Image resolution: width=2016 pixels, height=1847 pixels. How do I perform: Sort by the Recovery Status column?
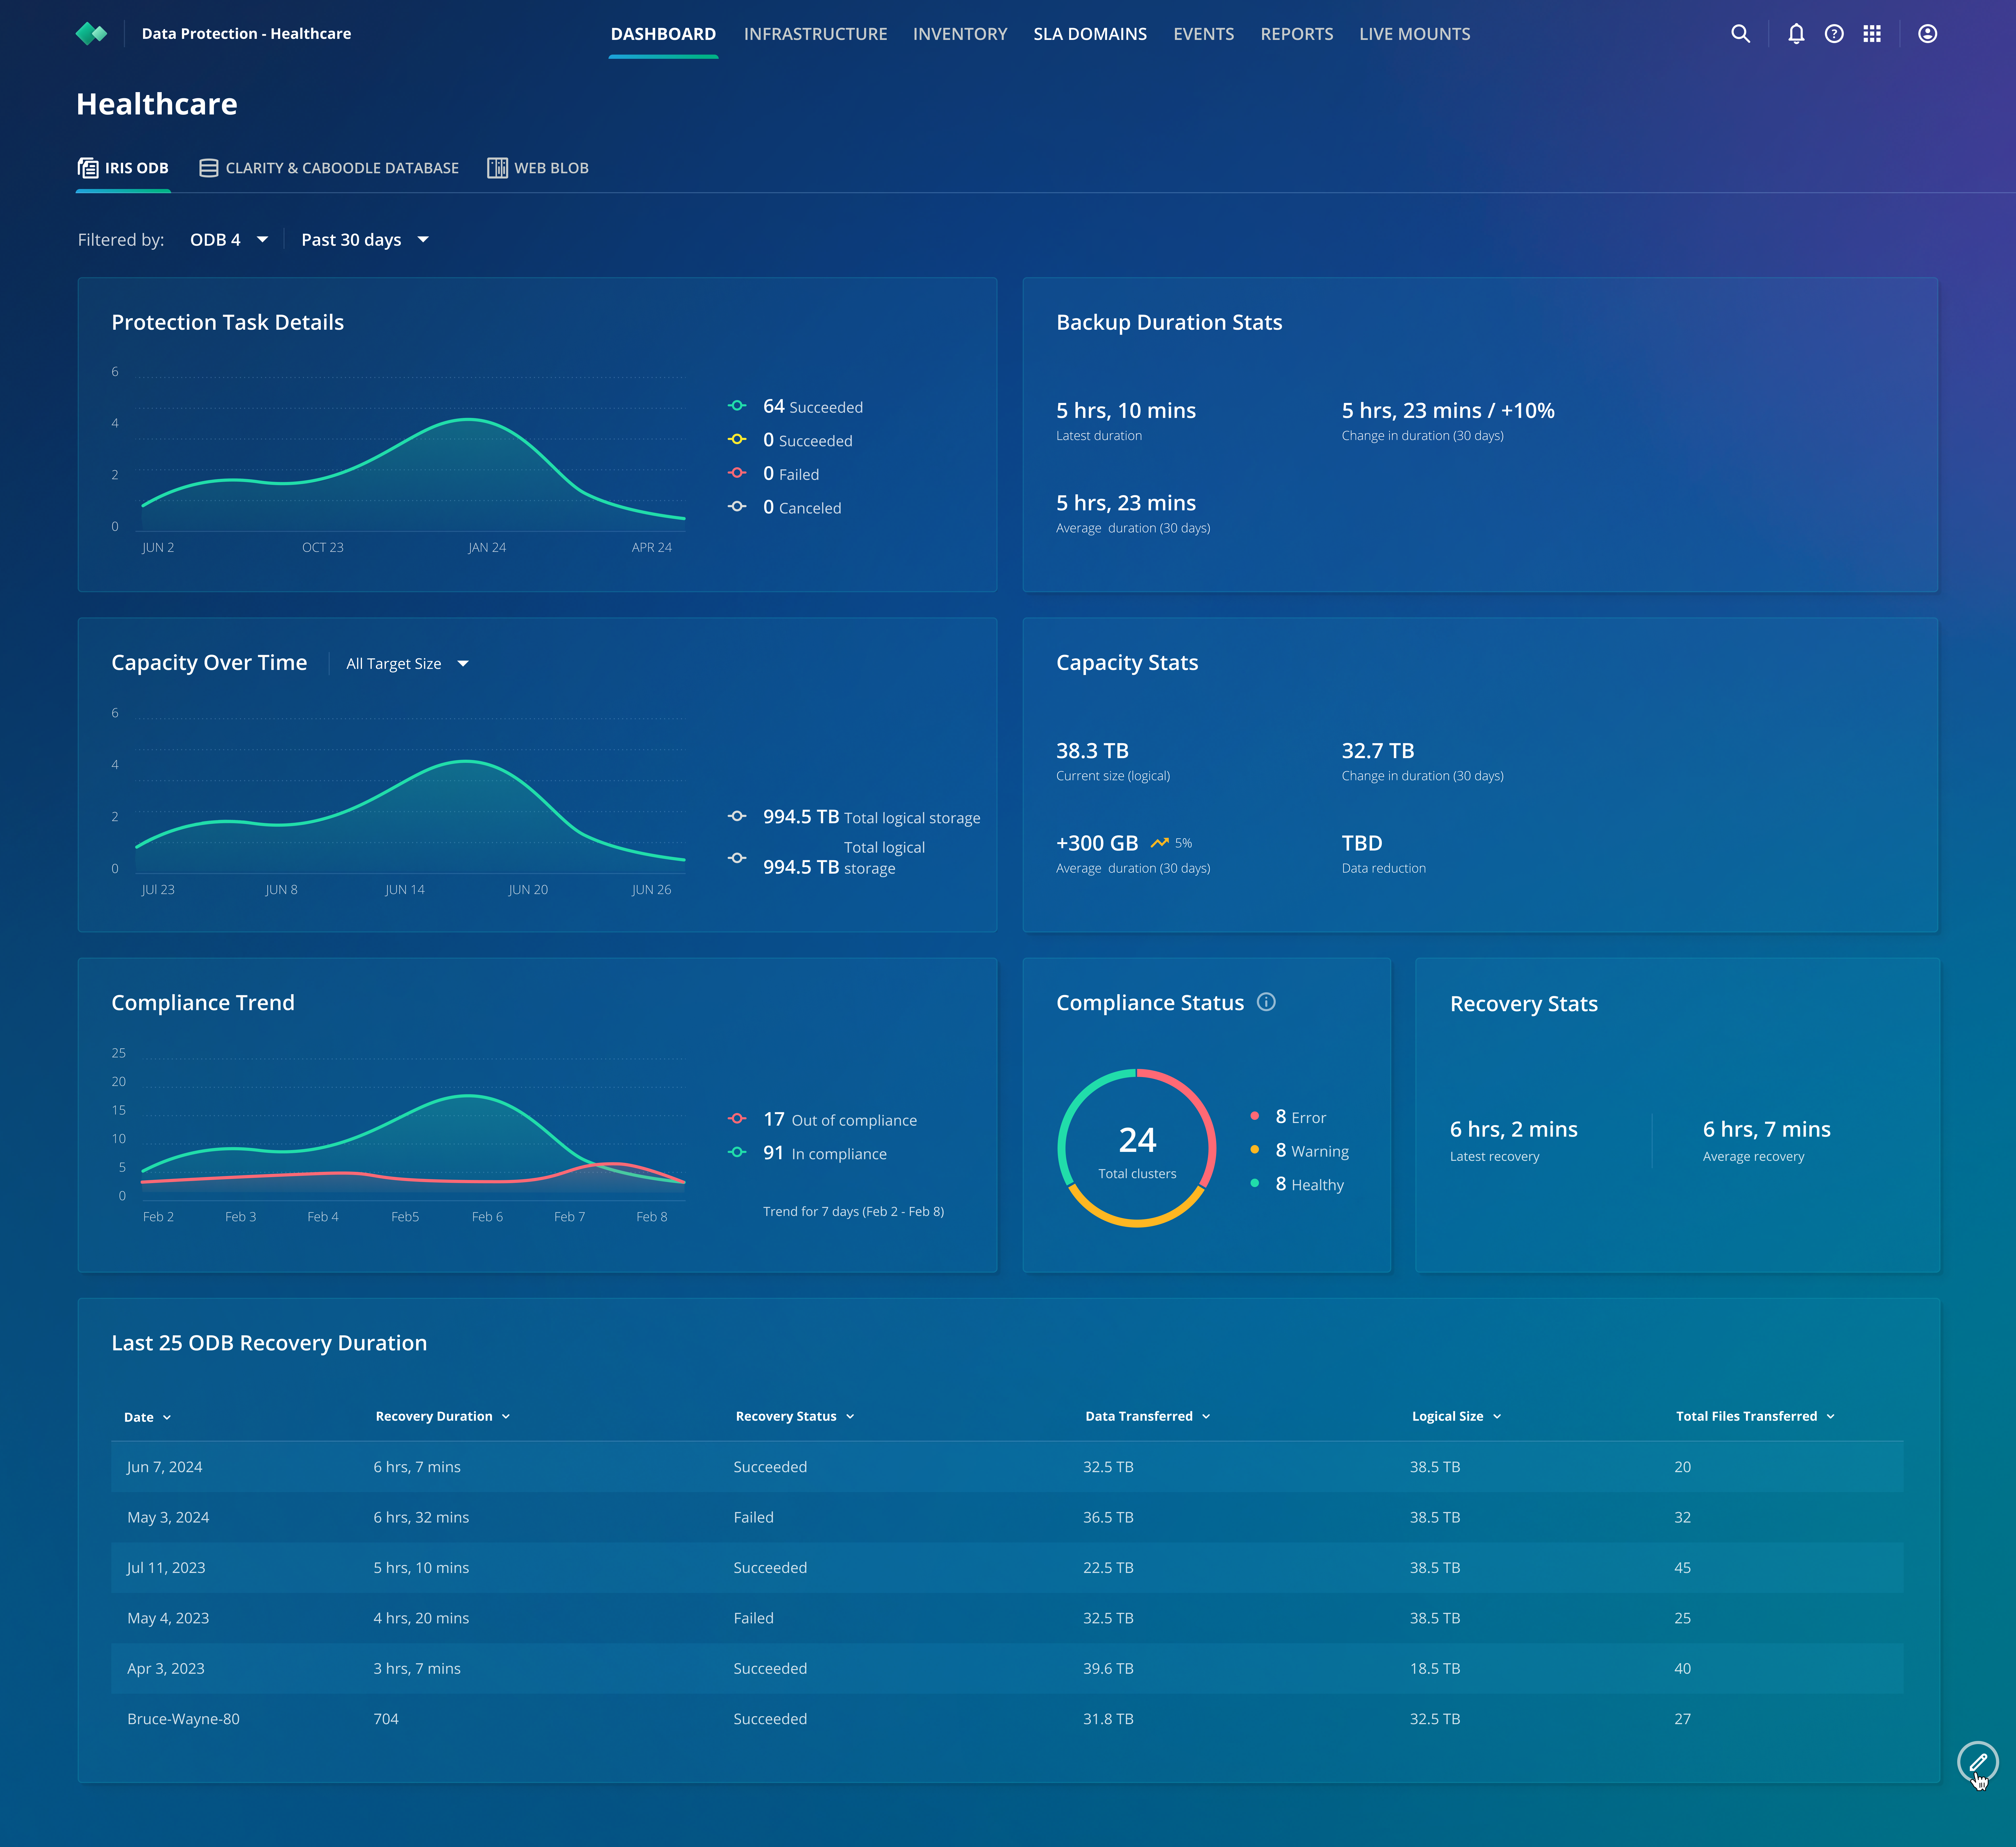point(795,1416)
